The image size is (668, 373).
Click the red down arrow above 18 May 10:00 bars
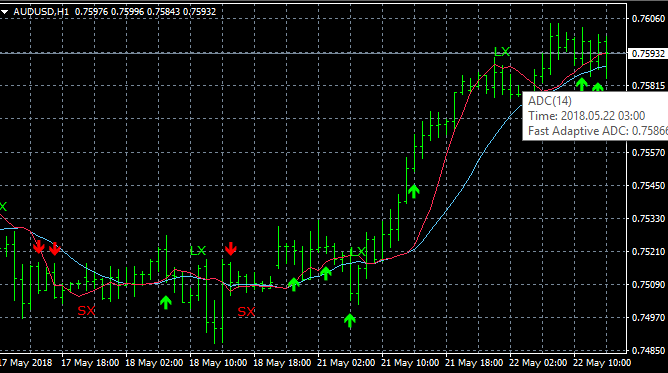pos(230,249)
